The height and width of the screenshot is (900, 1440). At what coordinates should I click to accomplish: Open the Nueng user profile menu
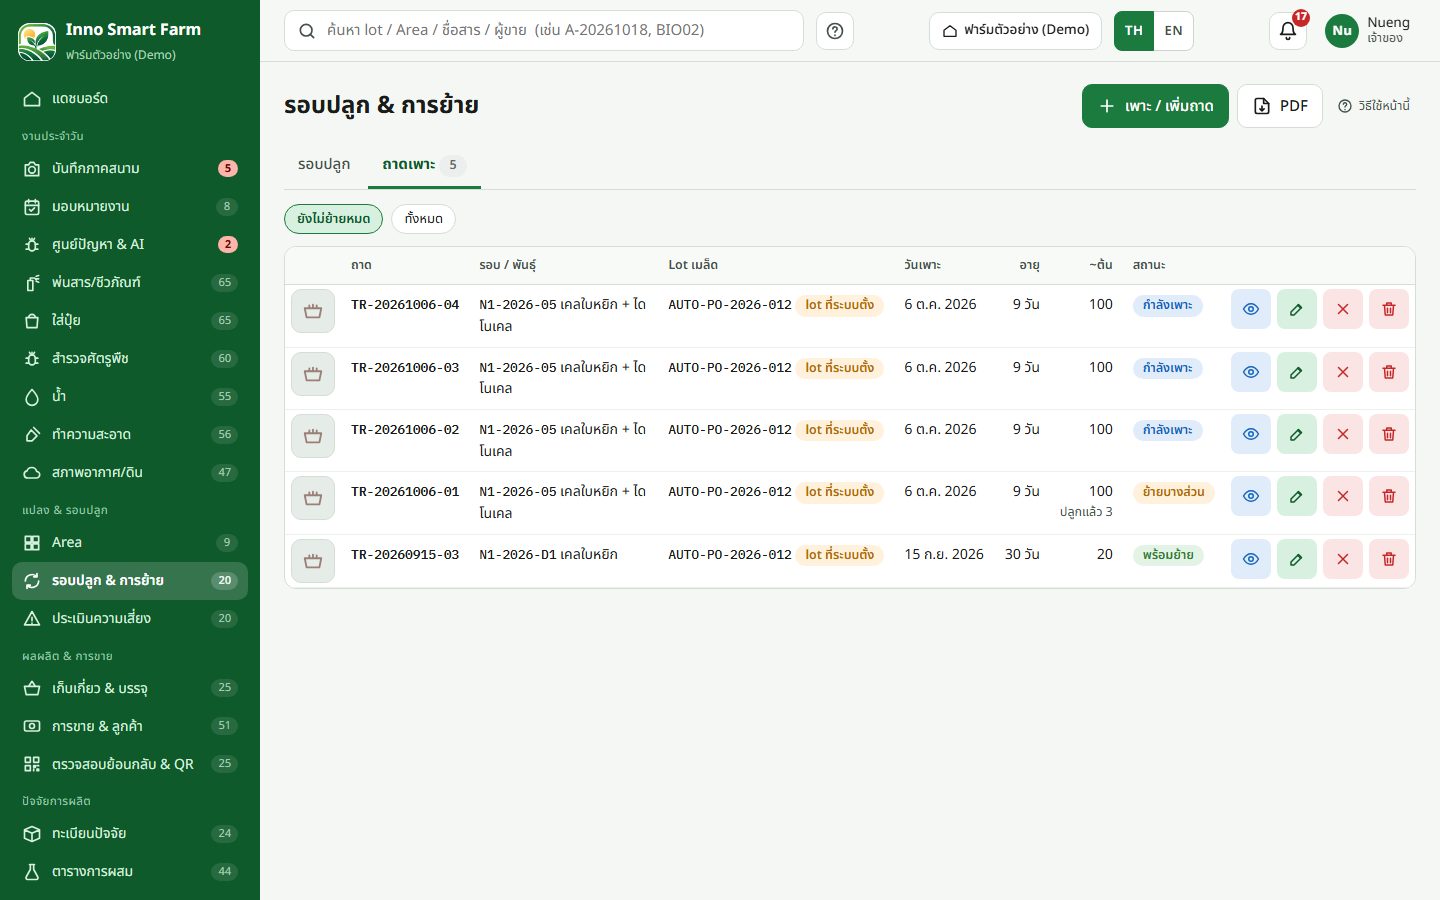tap(1368, 31)
